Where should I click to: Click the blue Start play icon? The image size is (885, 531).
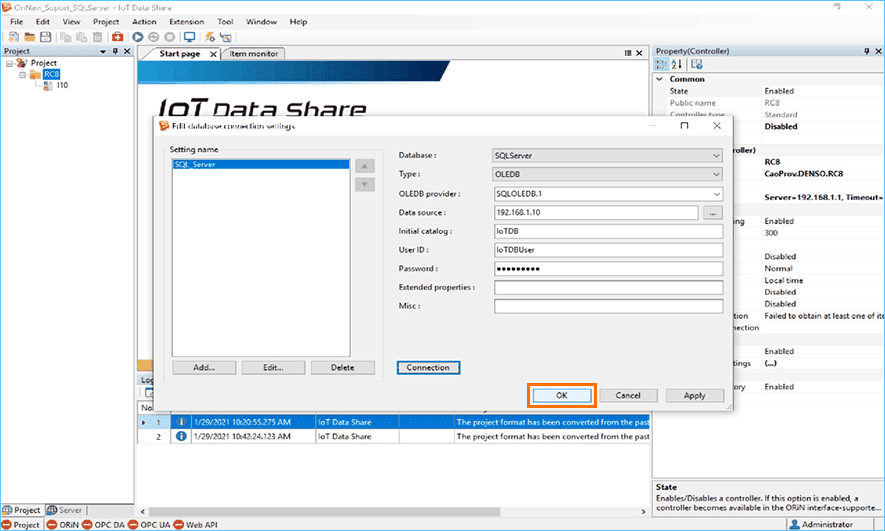tap(138, 37)
